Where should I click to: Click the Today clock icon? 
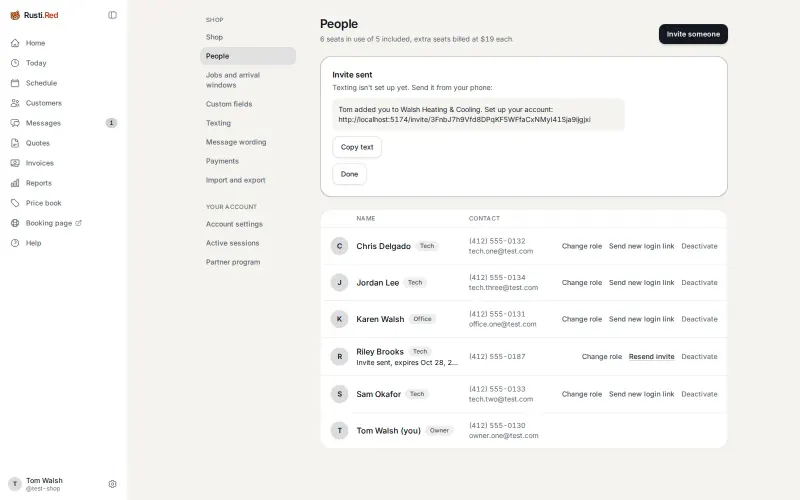click(x=15, y=63)
